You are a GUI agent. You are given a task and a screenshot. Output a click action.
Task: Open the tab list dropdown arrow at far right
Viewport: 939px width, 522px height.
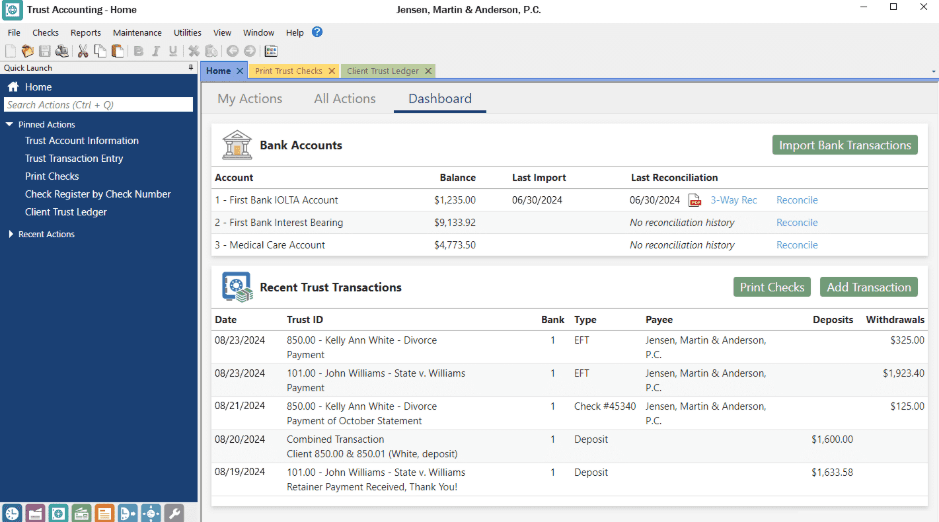(934, 71)
